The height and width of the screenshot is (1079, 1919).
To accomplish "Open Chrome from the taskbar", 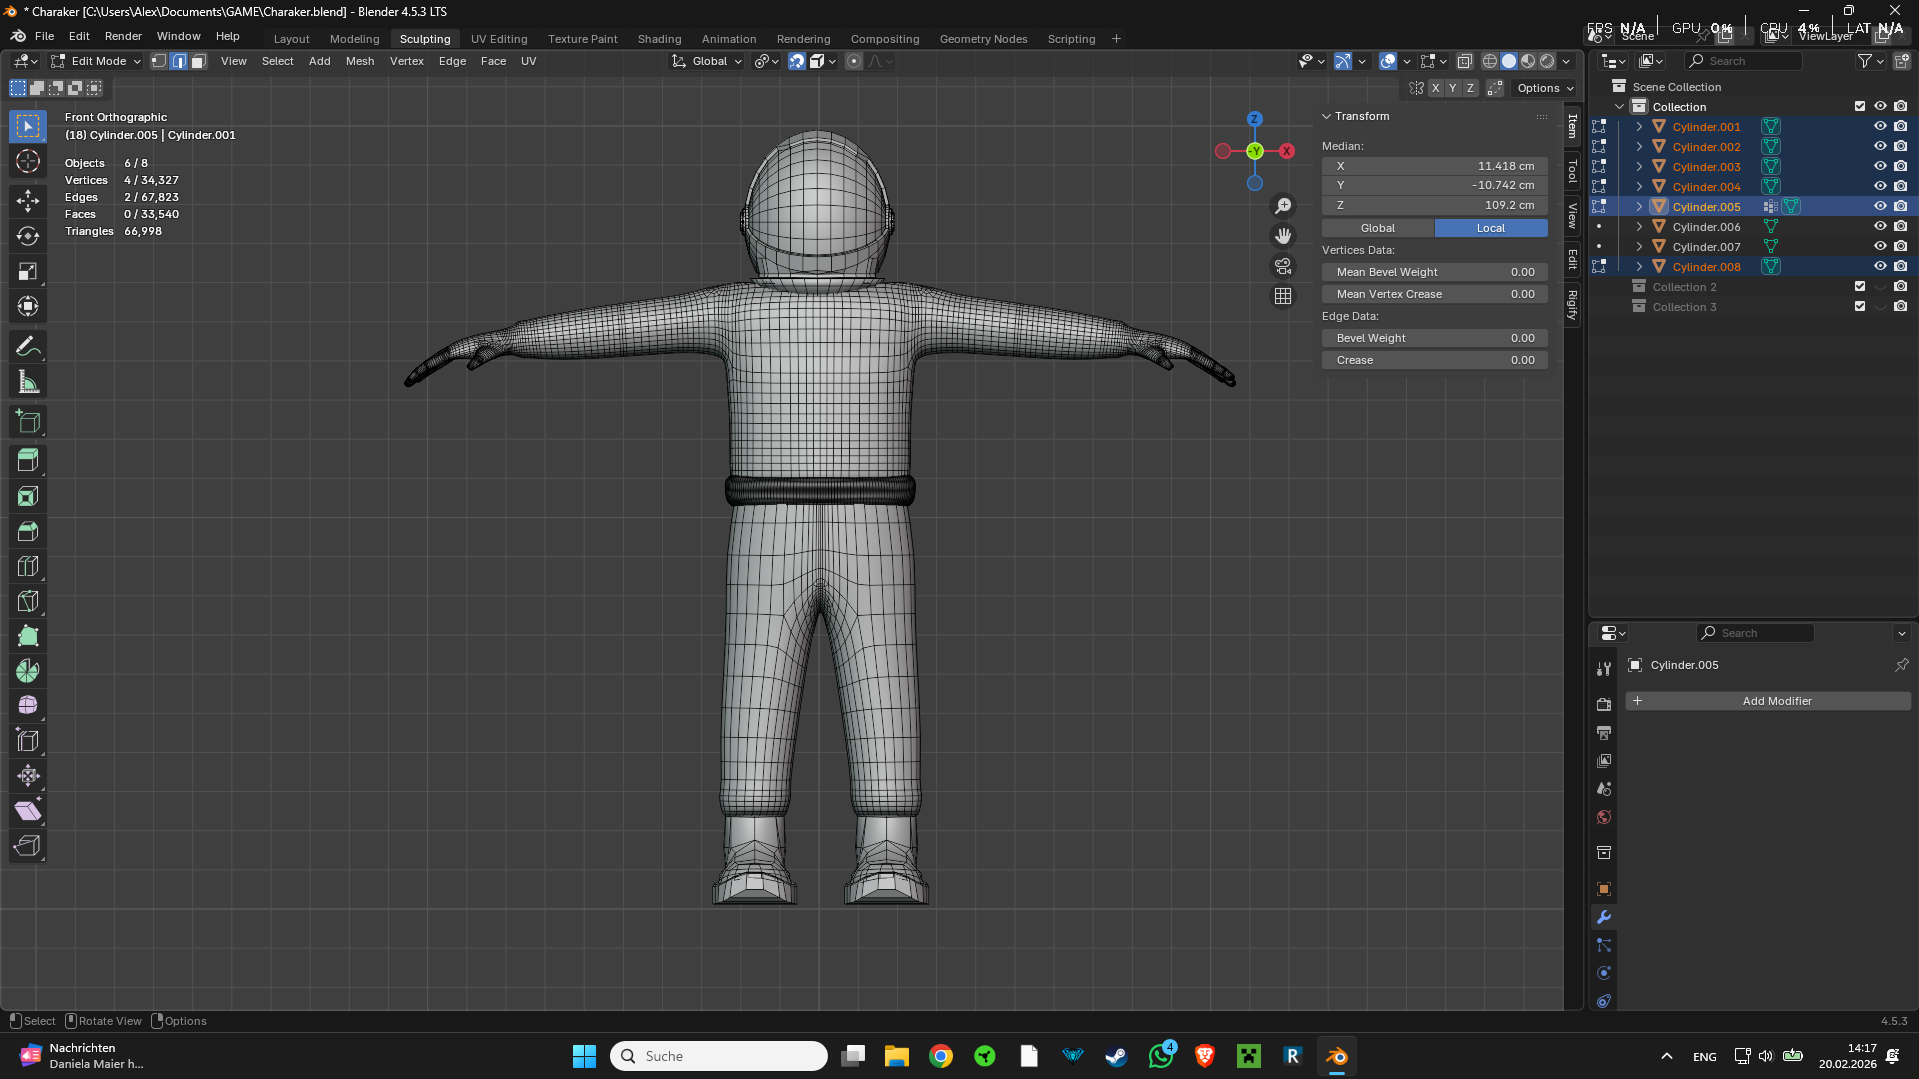I will coord(941,1056).
